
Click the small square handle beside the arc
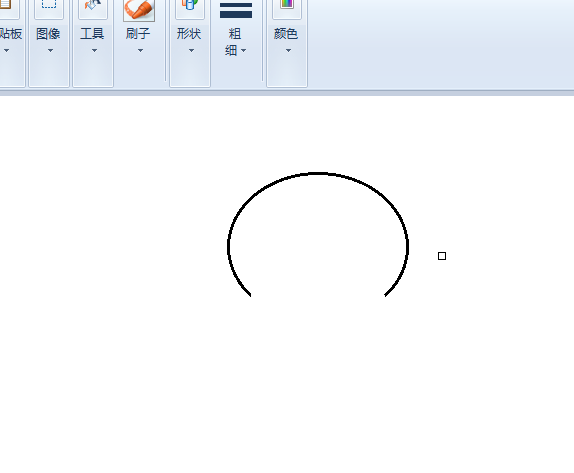click(442, 256)
